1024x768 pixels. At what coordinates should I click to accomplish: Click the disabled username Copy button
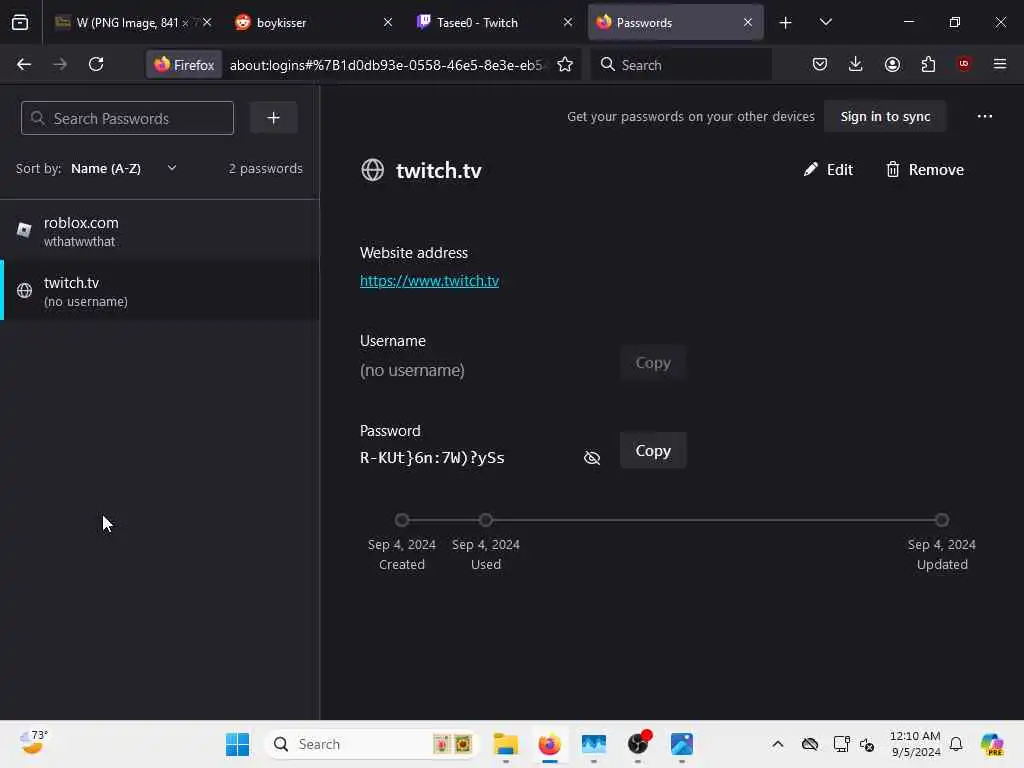coord(653,362)
